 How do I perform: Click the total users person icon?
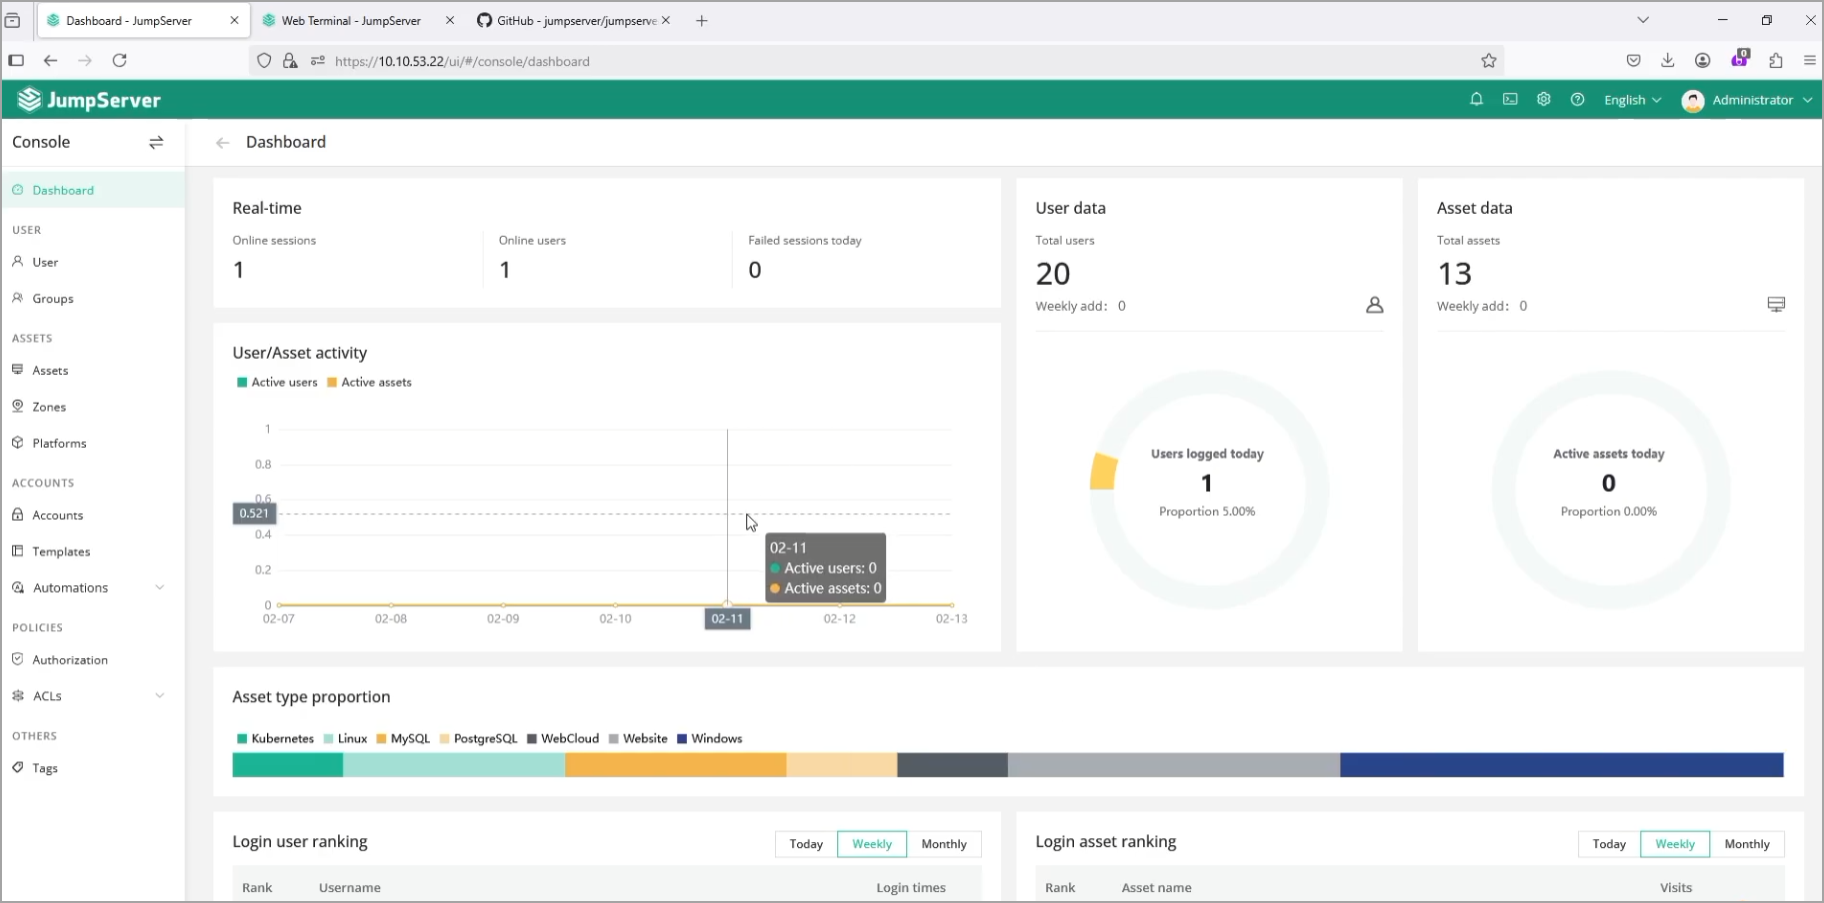[1375, 305]
